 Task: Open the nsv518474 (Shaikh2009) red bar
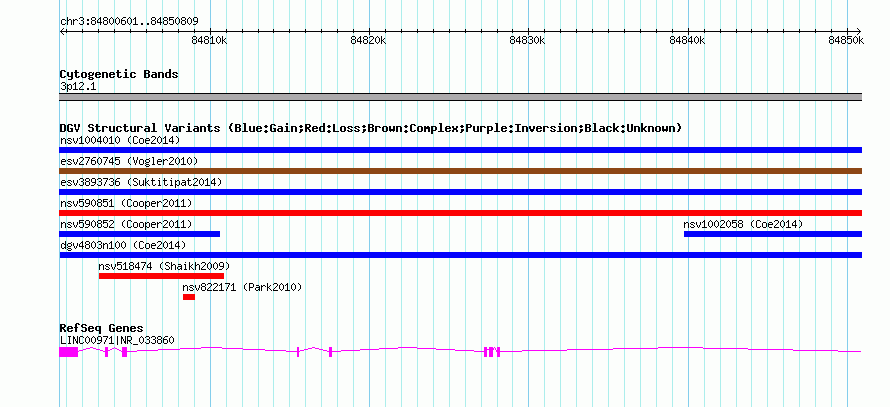[x=161, y=276]
